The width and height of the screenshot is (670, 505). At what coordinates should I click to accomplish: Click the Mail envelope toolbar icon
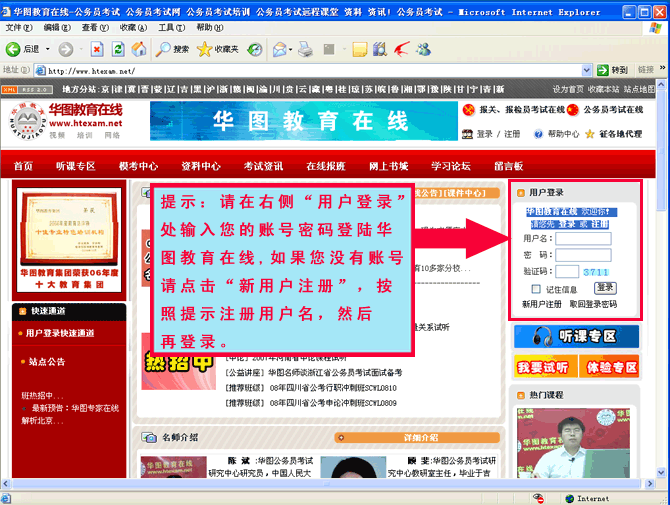(280, 49)
